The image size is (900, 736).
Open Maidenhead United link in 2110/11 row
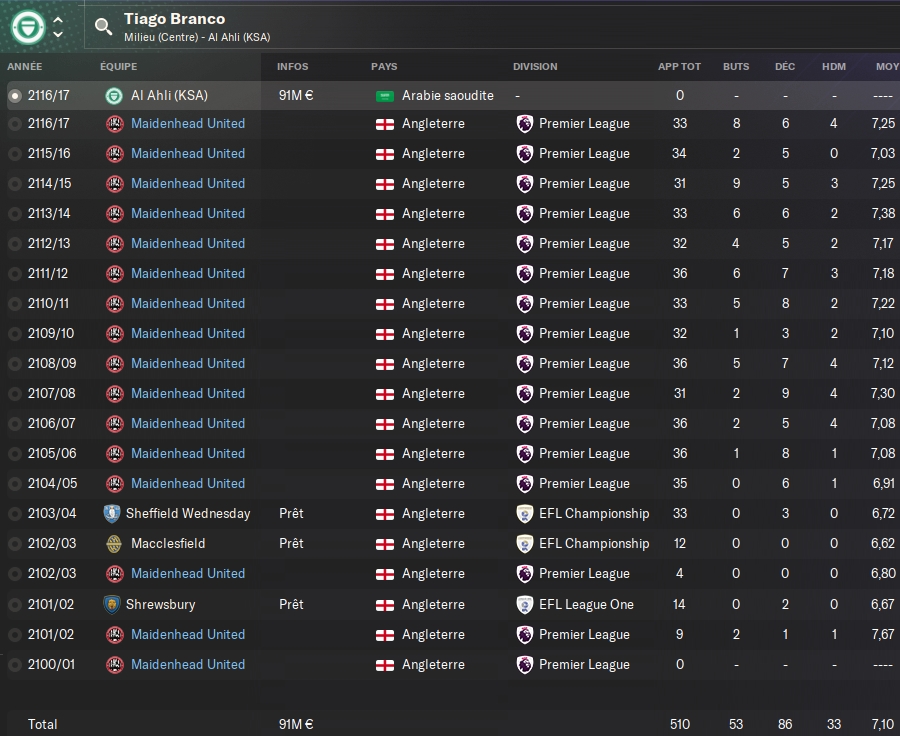coord(188,304)
